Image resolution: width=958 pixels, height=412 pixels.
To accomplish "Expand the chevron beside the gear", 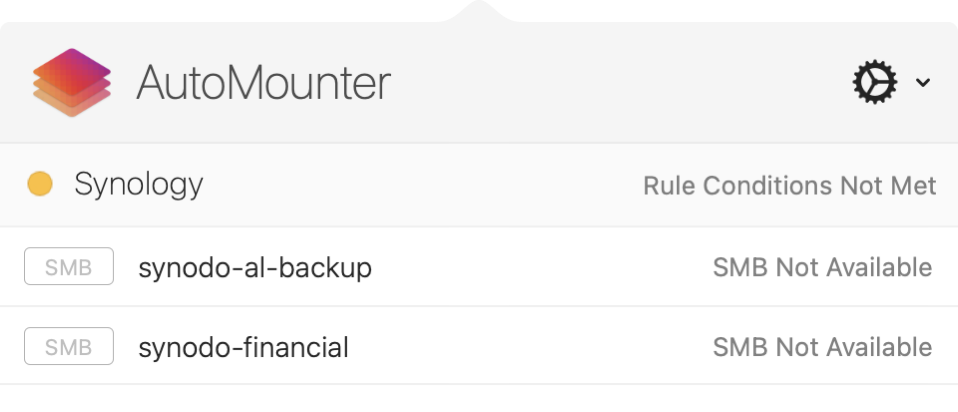I will click(922, 83).
